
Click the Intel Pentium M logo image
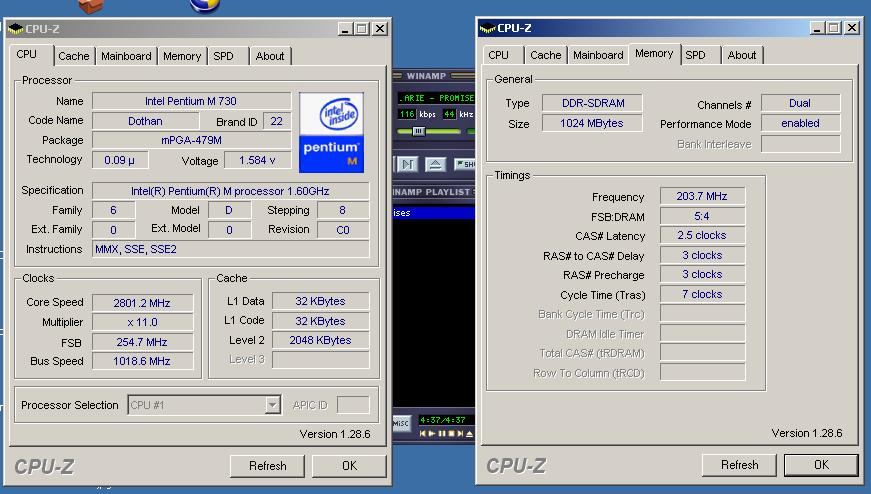332,132
